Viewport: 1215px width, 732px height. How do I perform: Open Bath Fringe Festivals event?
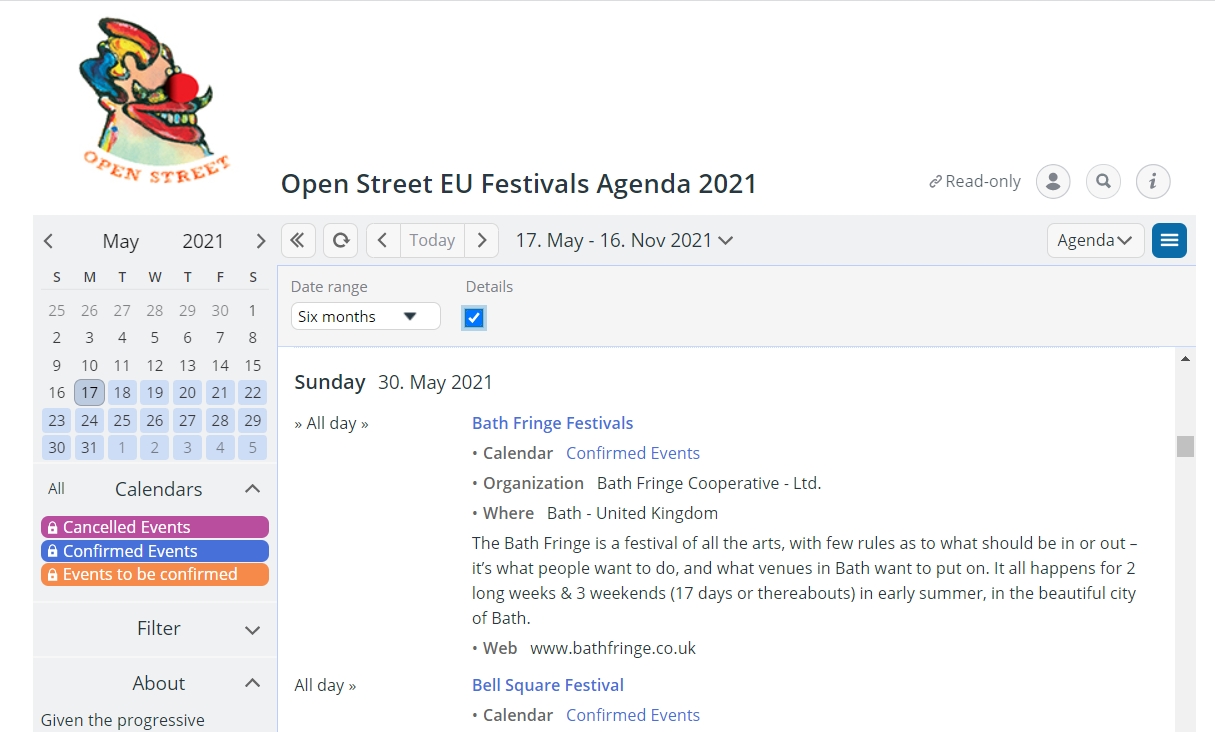[553, 423]
